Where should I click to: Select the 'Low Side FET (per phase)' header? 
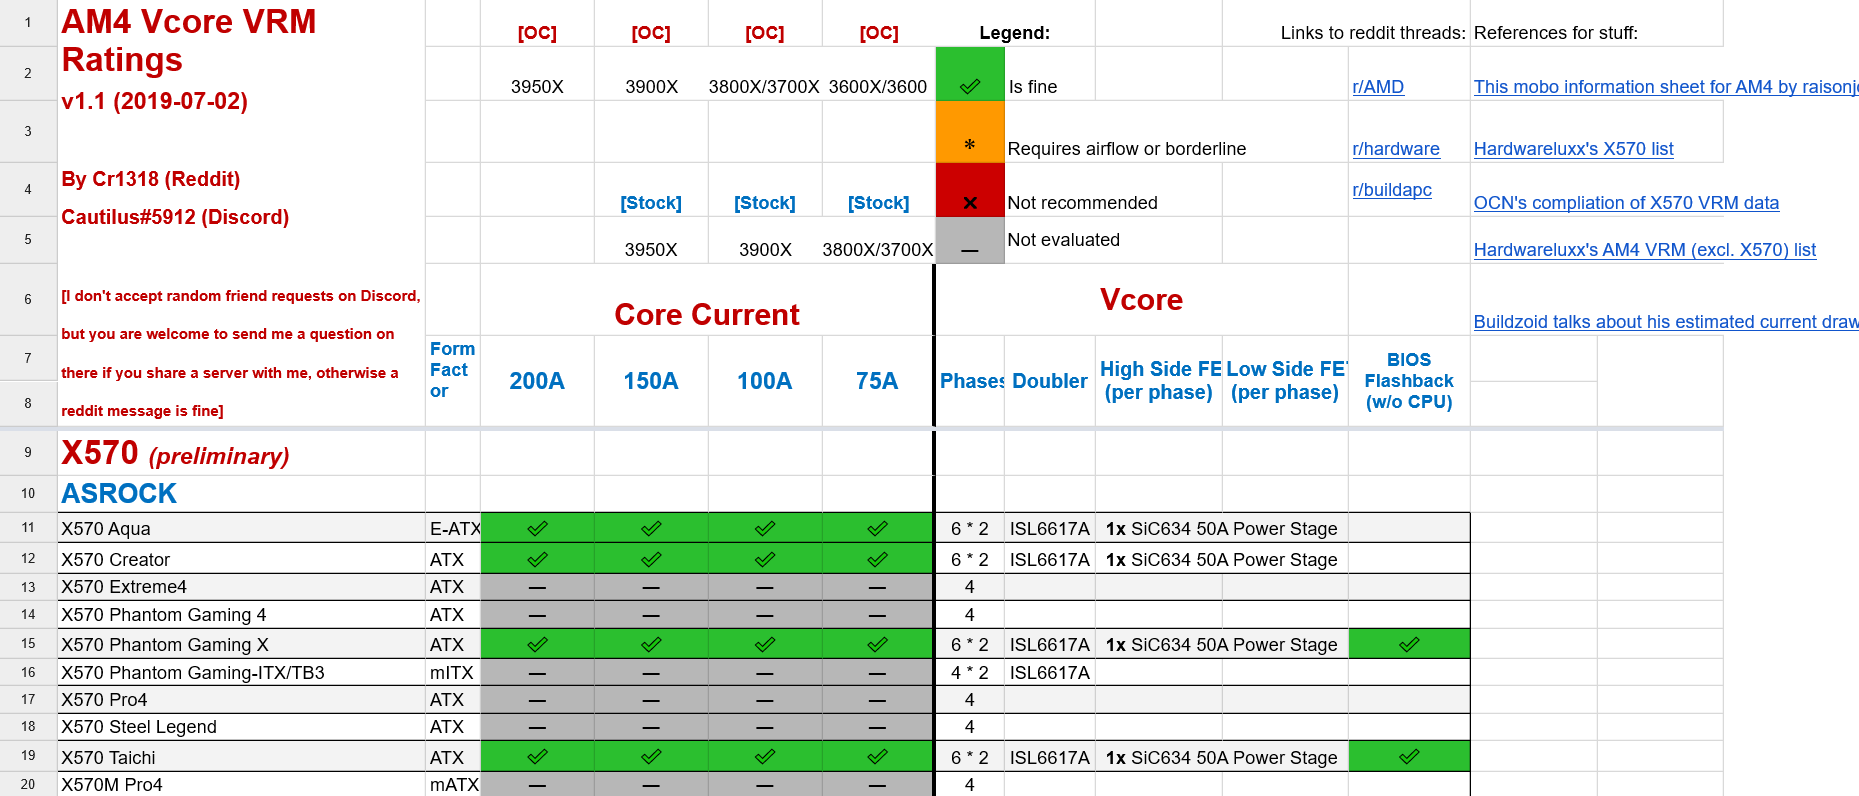coord(1285,381)
